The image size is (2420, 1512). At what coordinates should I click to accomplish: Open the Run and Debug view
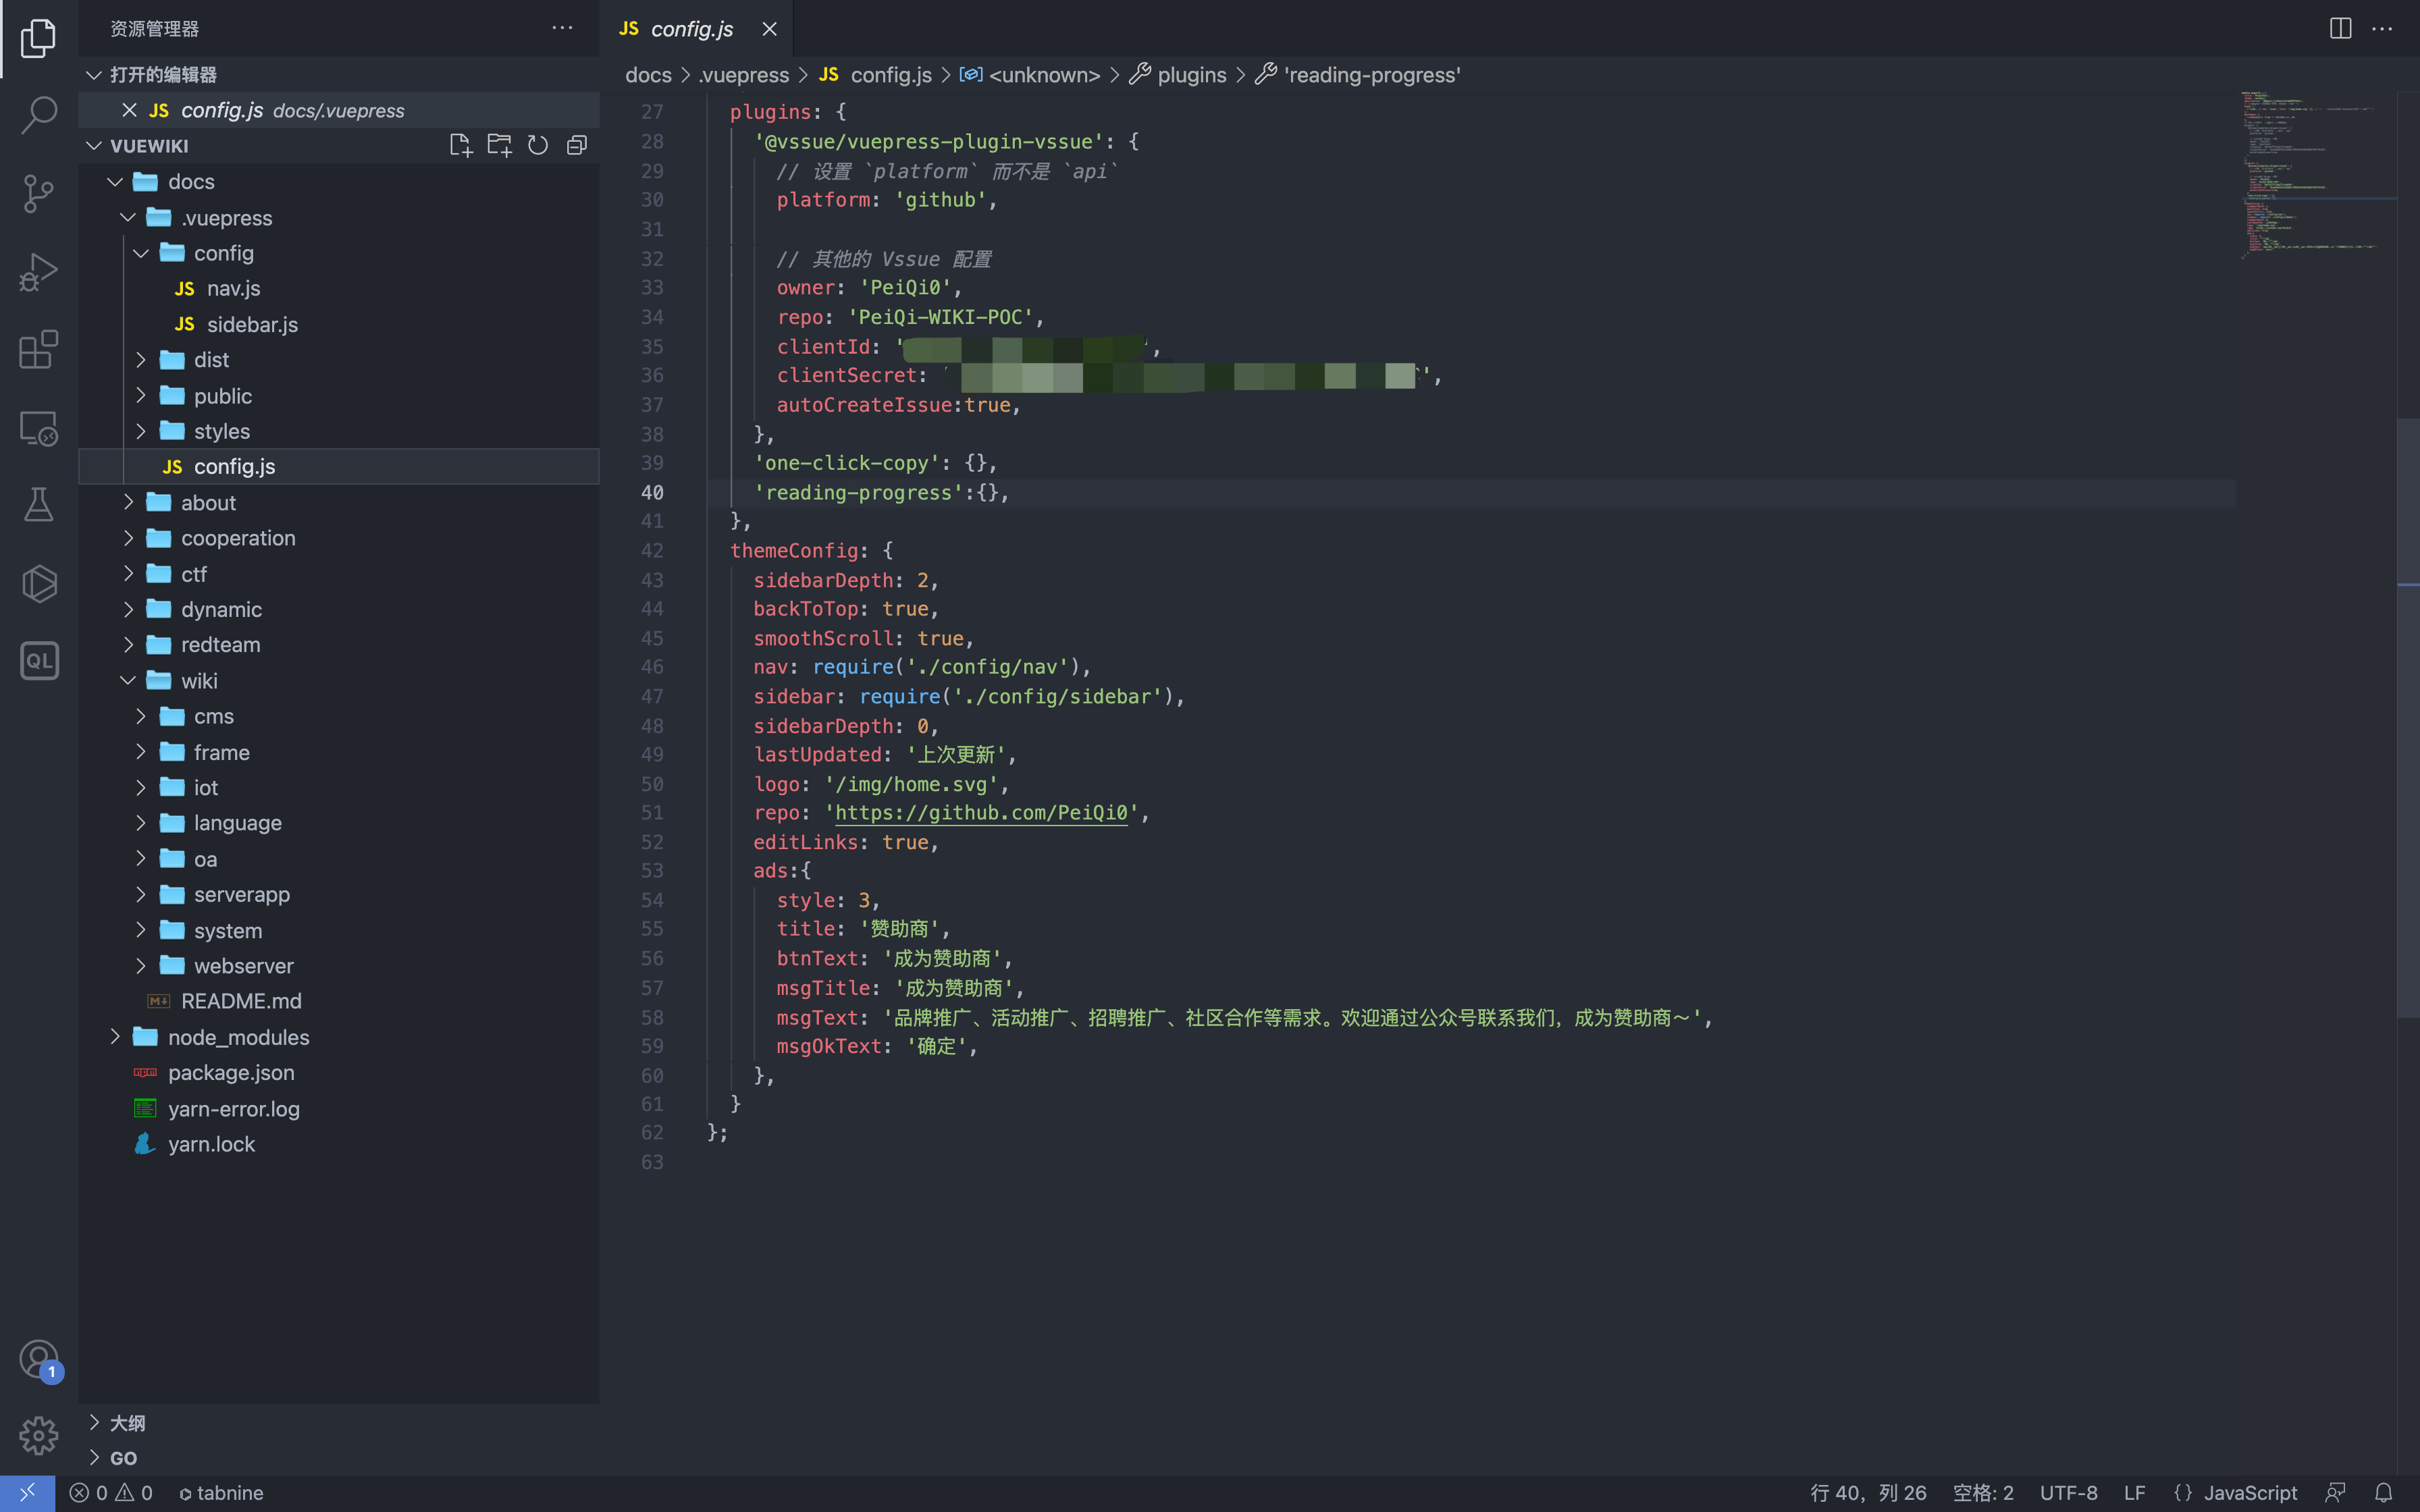tap(38, 271)
